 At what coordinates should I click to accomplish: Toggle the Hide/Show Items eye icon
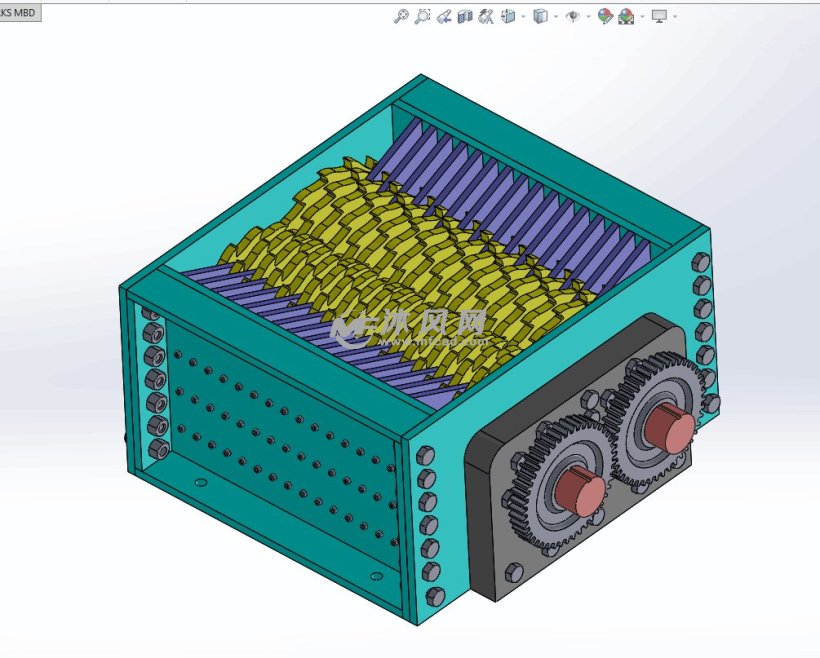coord(574,15)
